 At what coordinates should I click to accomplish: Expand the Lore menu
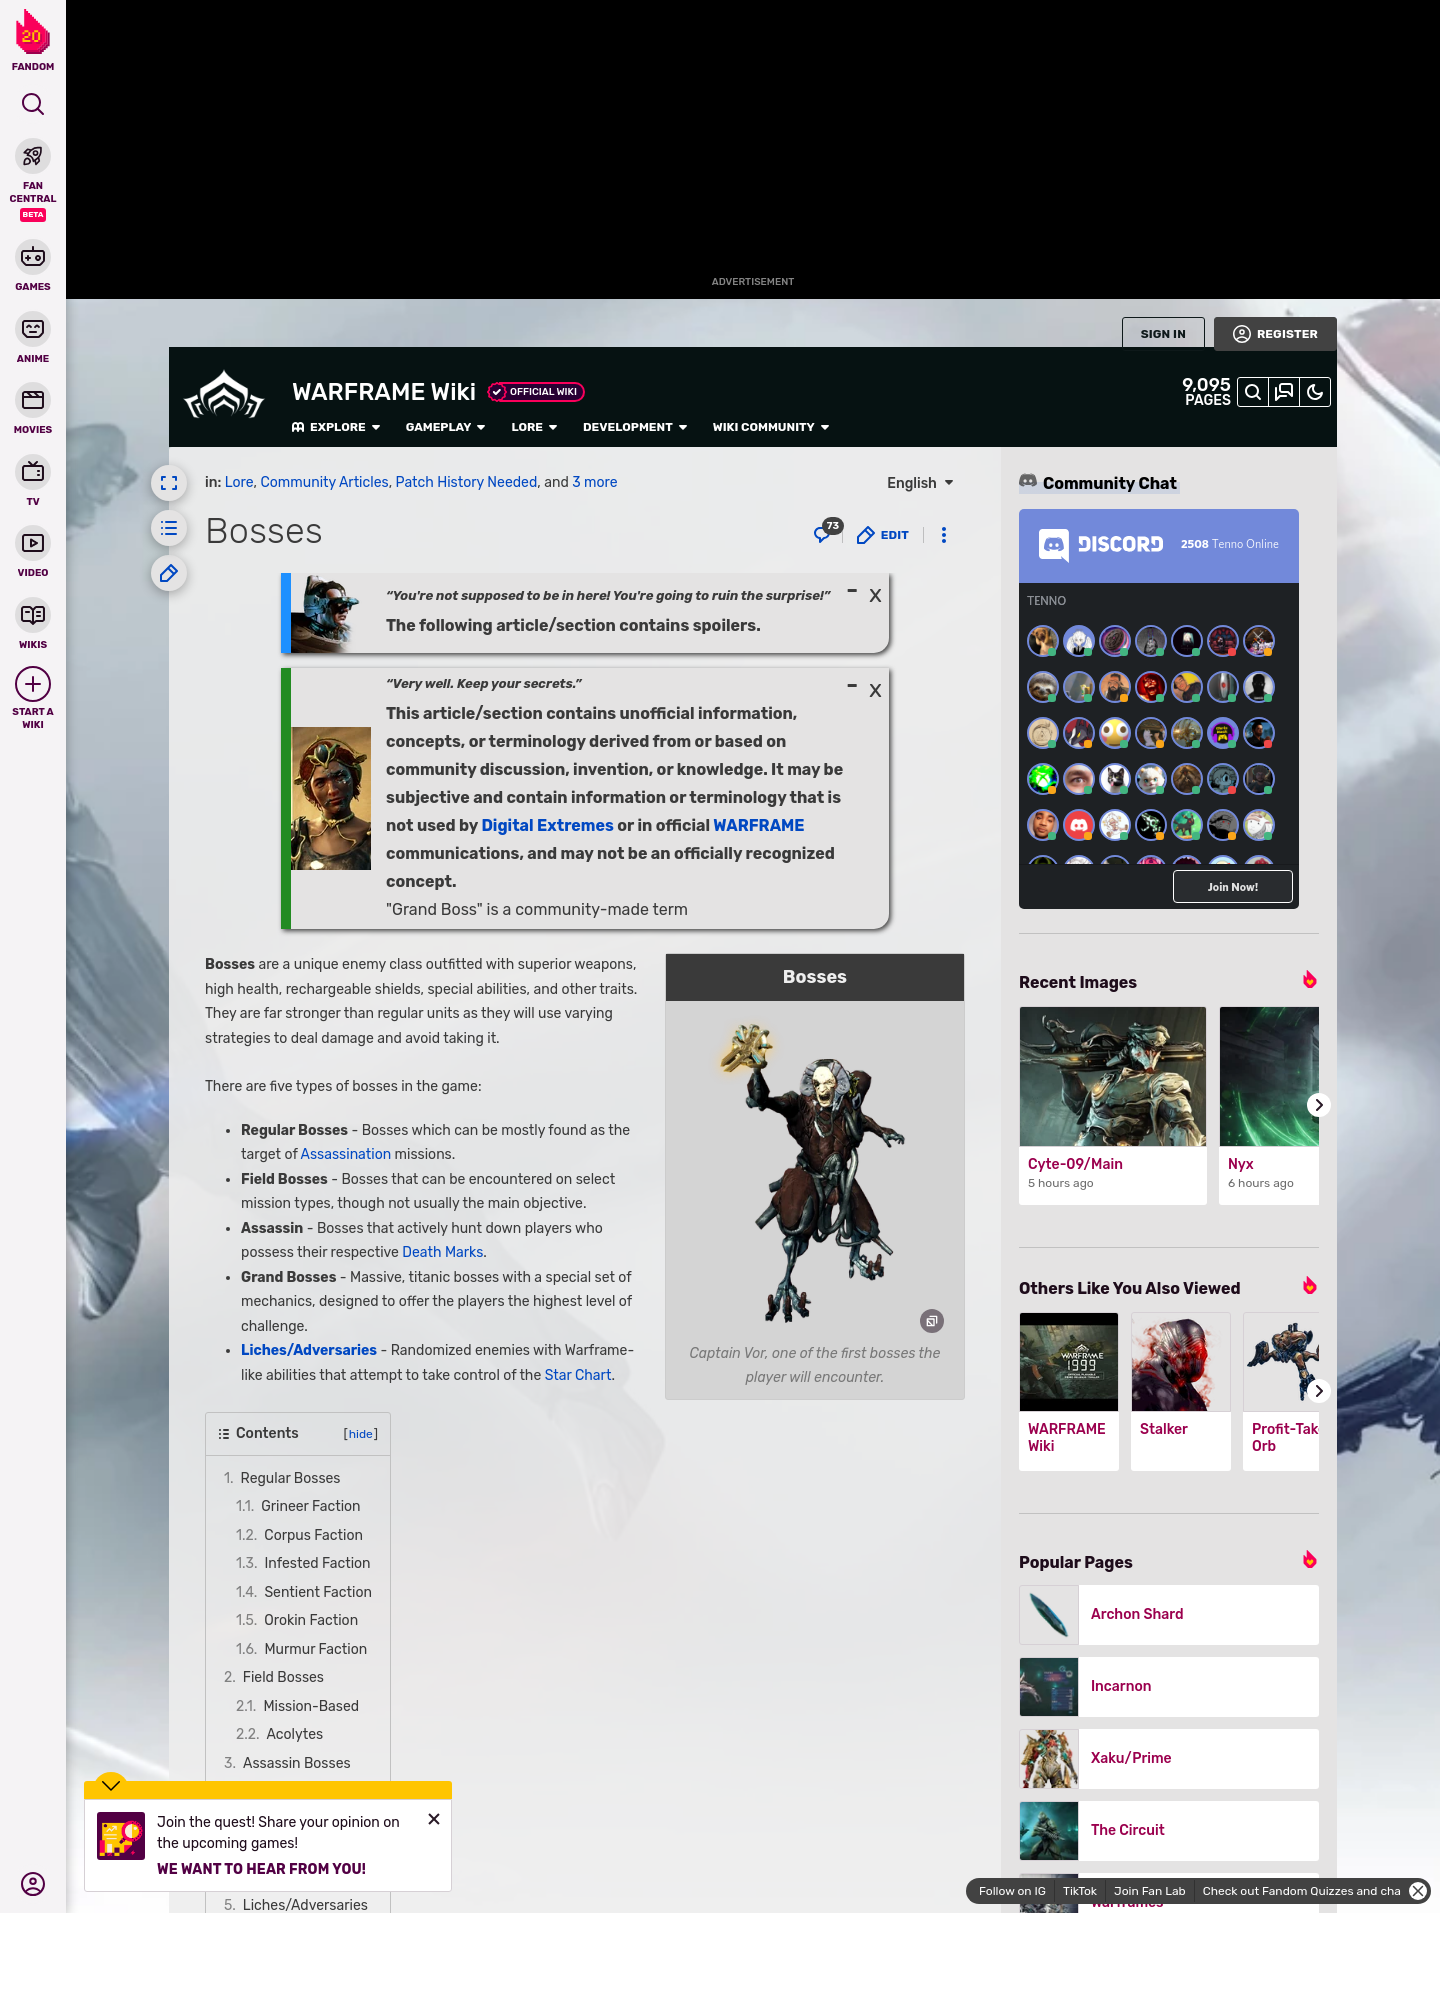[x=534, y=427]
